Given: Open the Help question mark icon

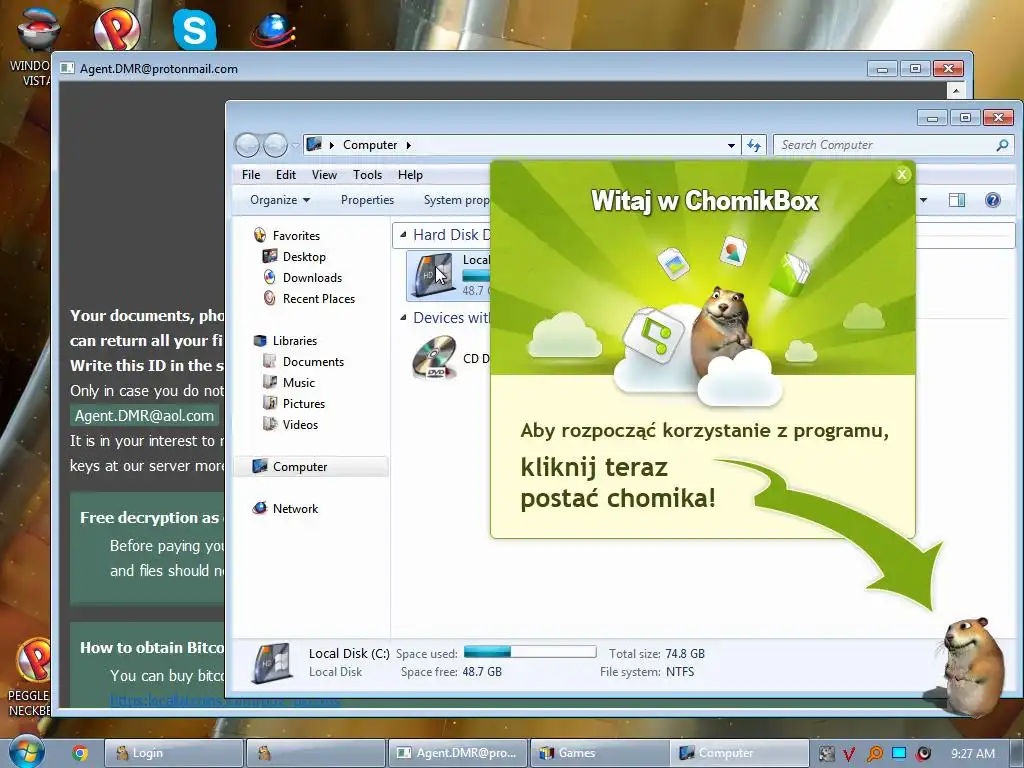Looking at the screenshot, I should 993,200.
